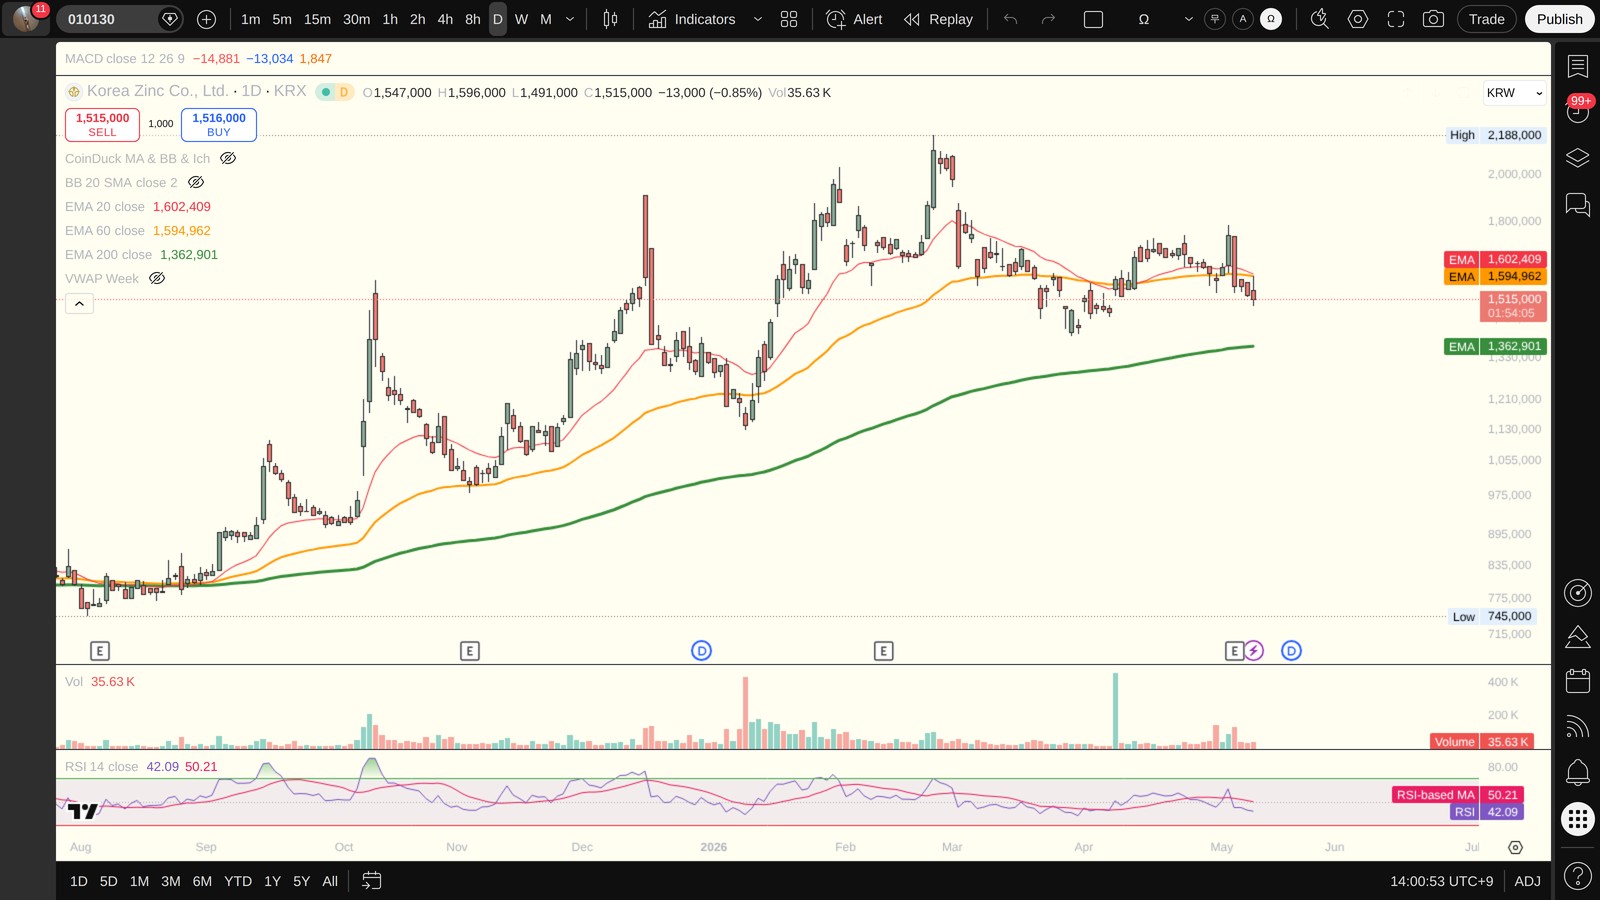The image size is (1600, 900).
Task: Open the object tree layers icon
Action: pyautogui.click(x=1577, y=158)
